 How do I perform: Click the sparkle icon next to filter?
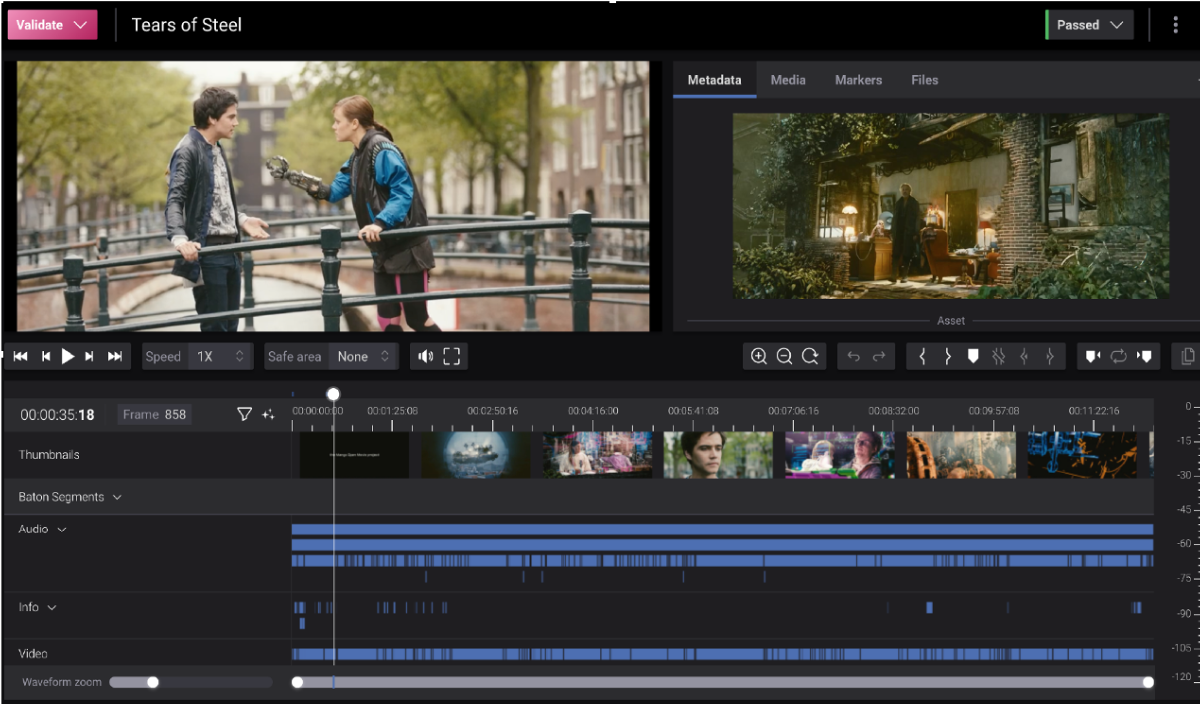click(x=268, y=414)
